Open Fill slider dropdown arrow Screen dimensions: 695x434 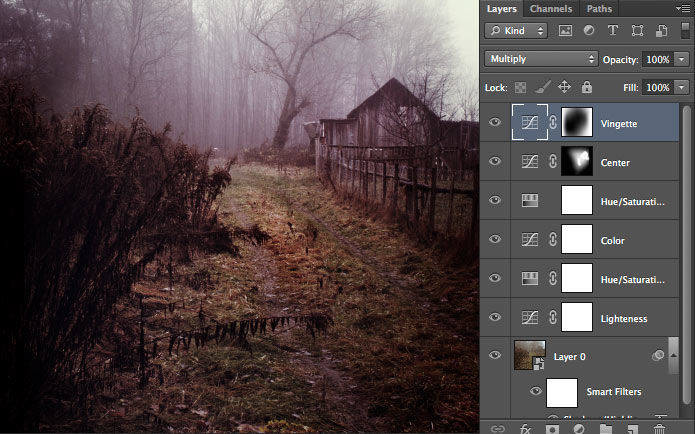(681, 87)
